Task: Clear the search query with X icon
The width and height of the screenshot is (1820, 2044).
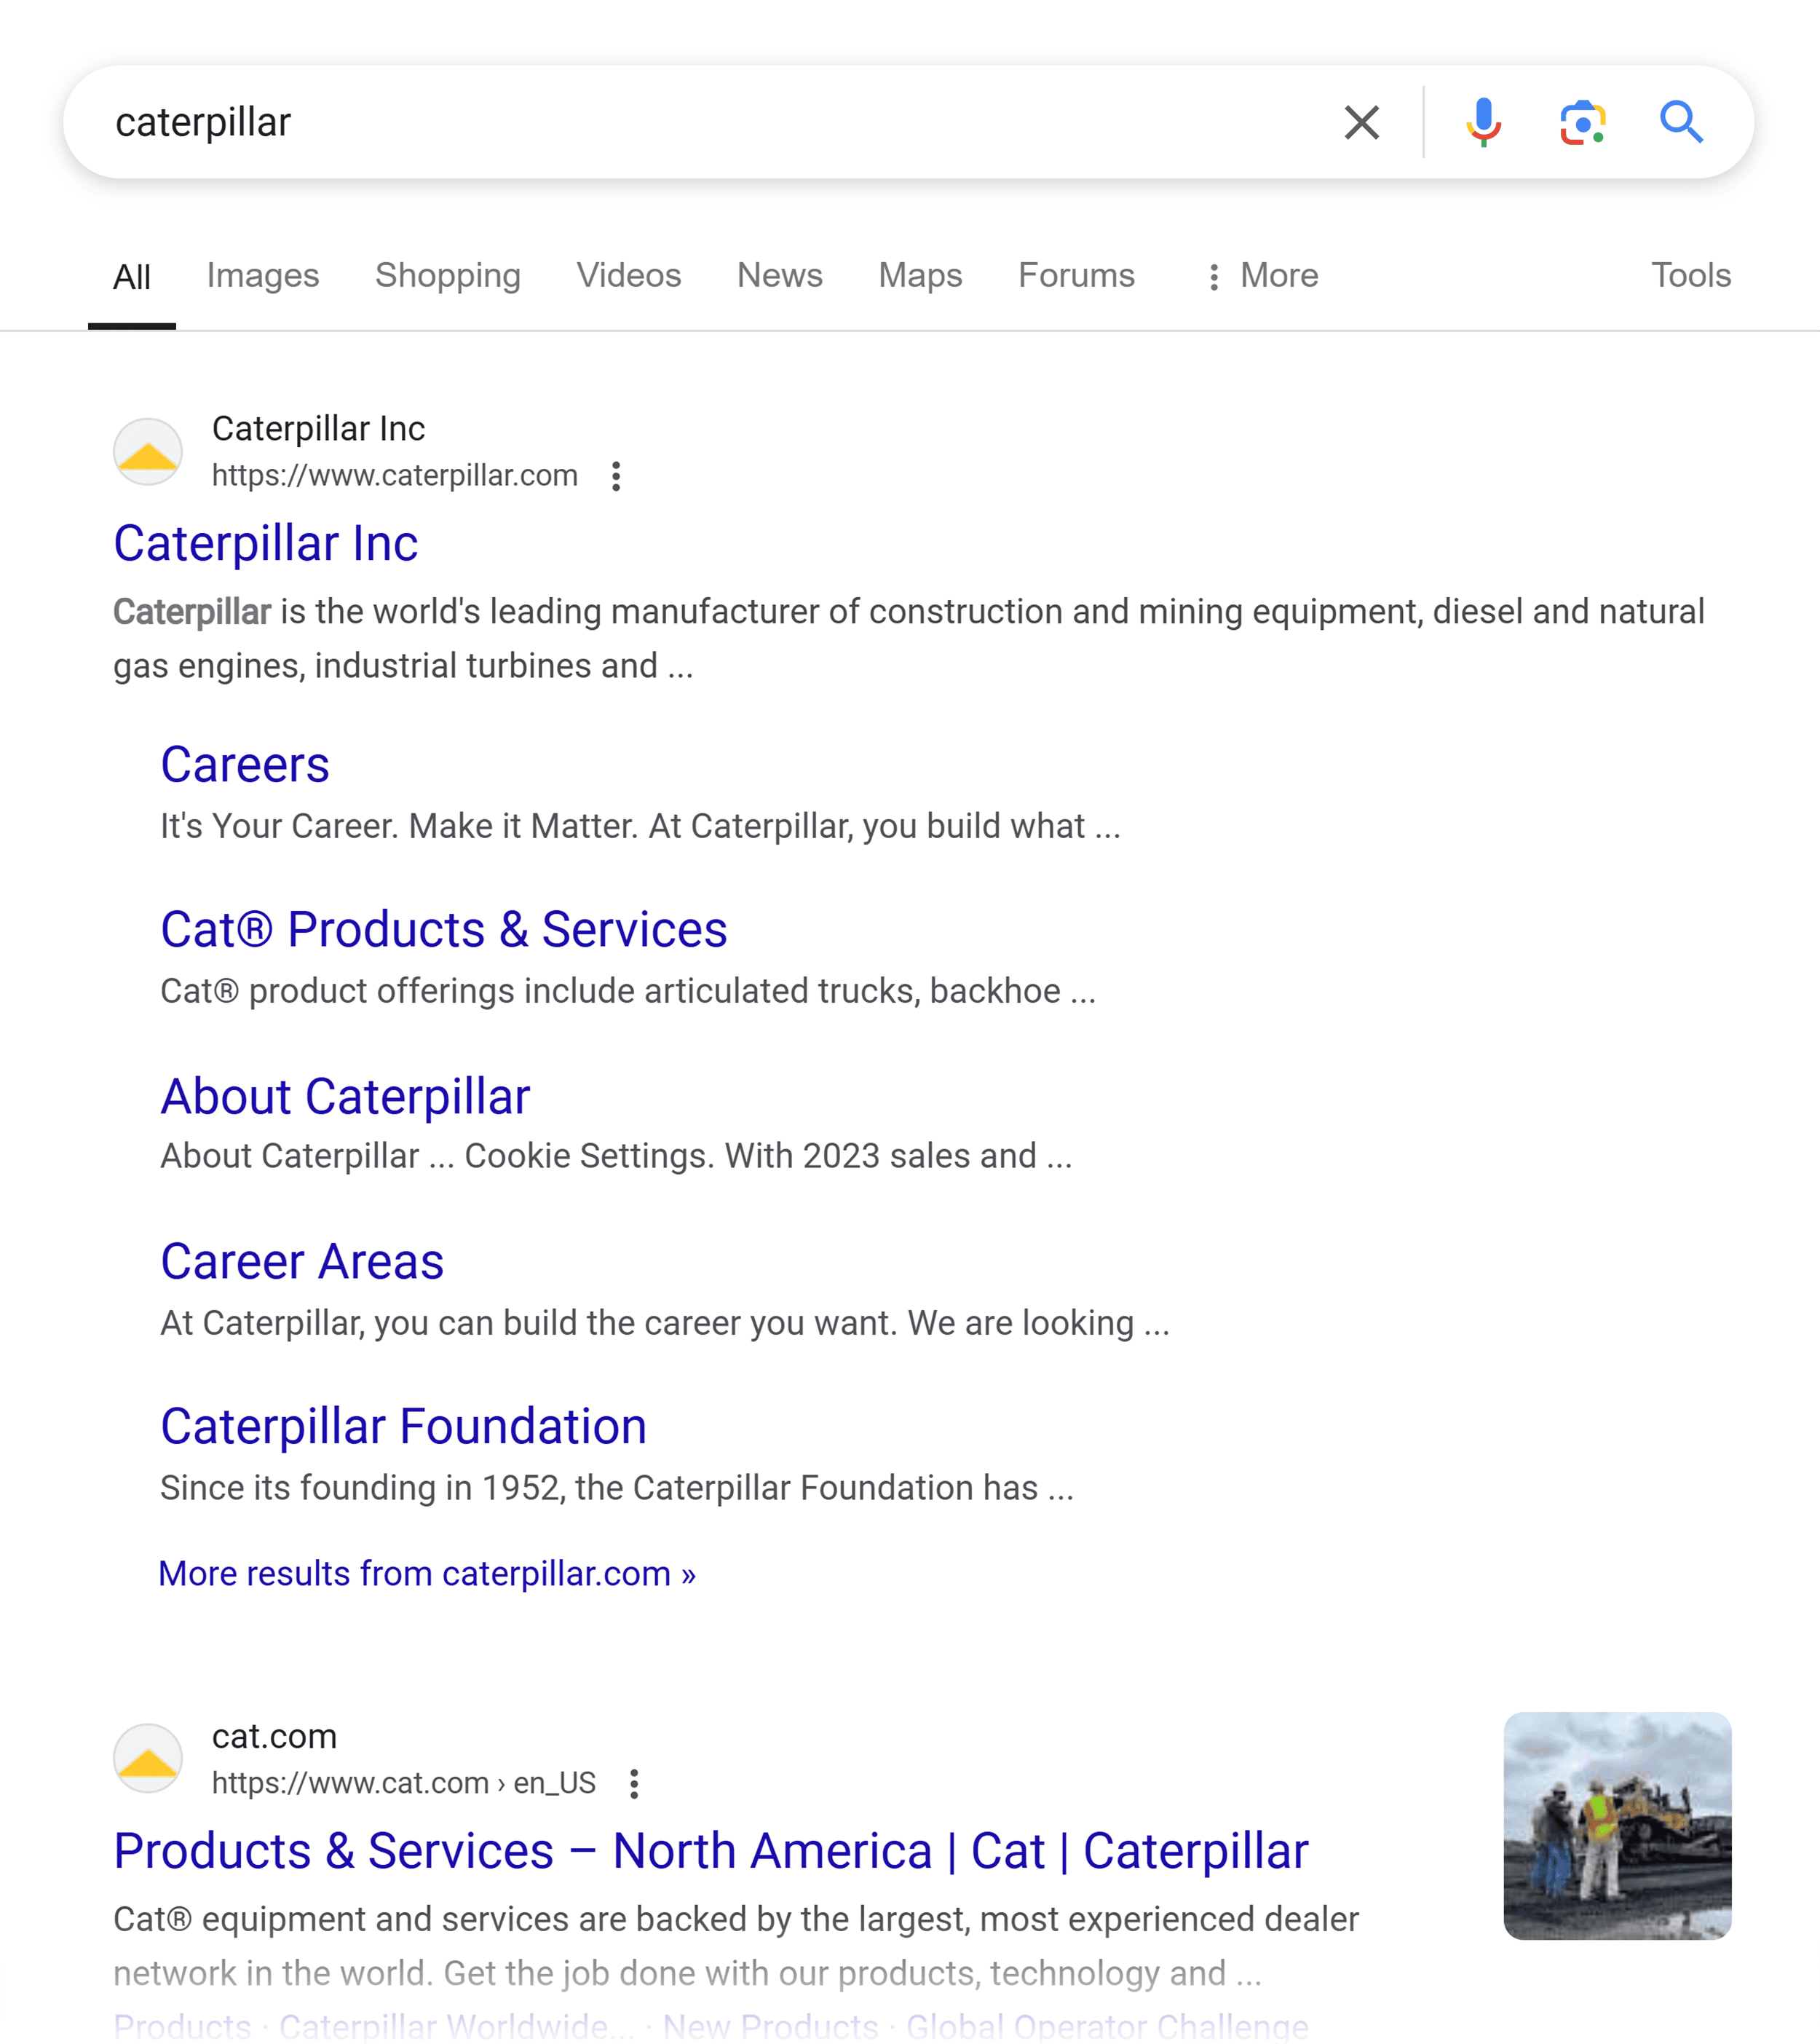Action: [x=1361, y=123]
